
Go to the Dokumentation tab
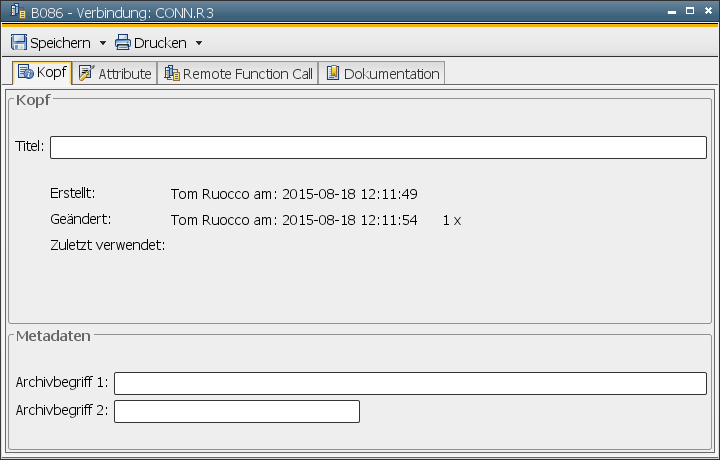(382, 73)
